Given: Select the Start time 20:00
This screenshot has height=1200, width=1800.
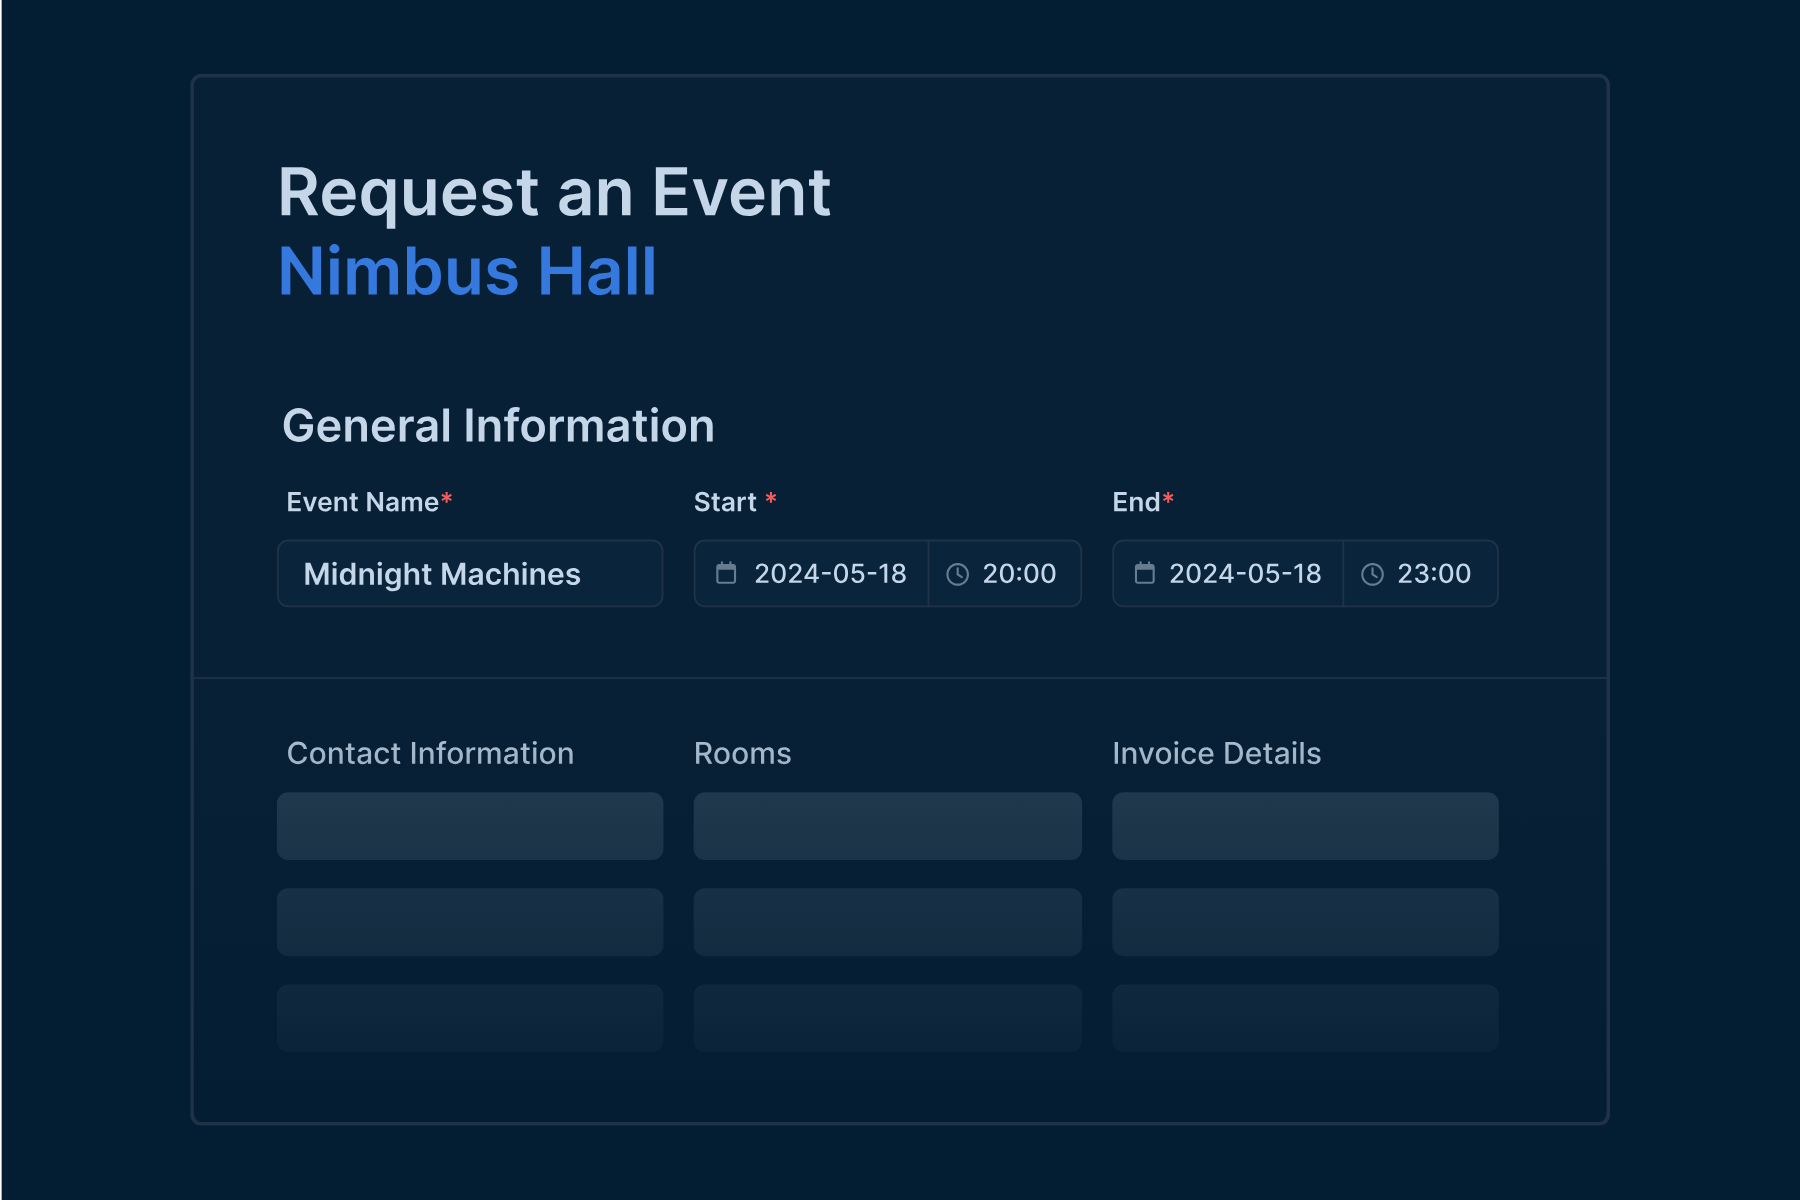Looking at the screenshot, I should [x=1019, y=573].
